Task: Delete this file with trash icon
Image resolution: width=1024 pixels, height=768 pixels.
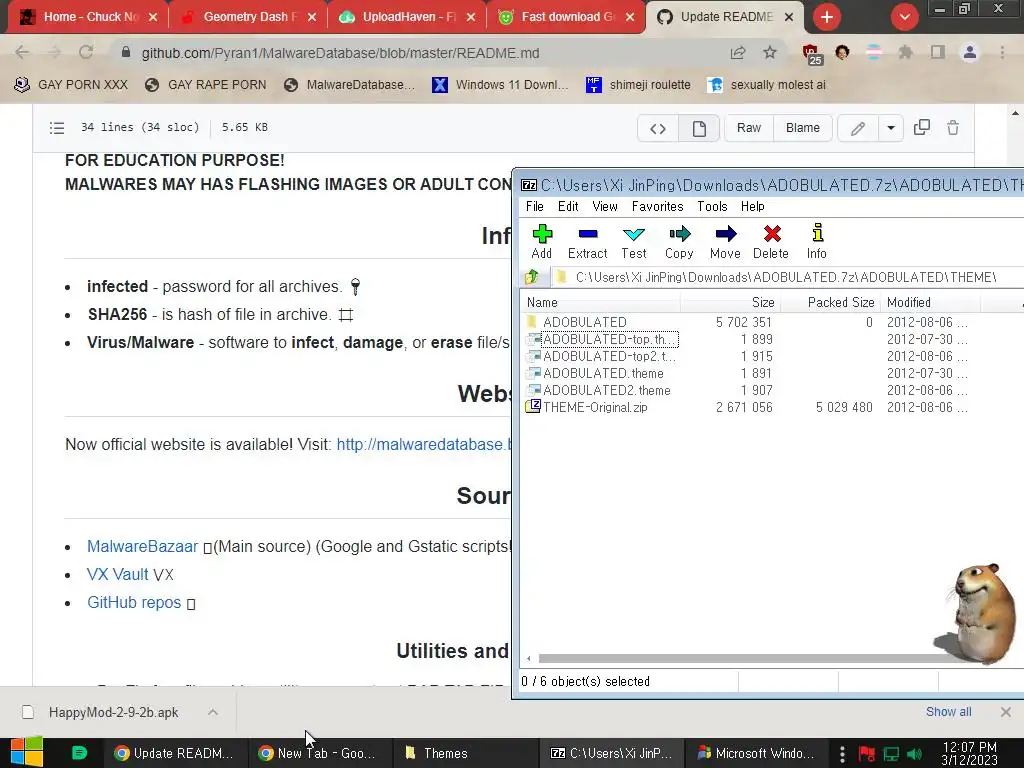Action: point(953,127)
